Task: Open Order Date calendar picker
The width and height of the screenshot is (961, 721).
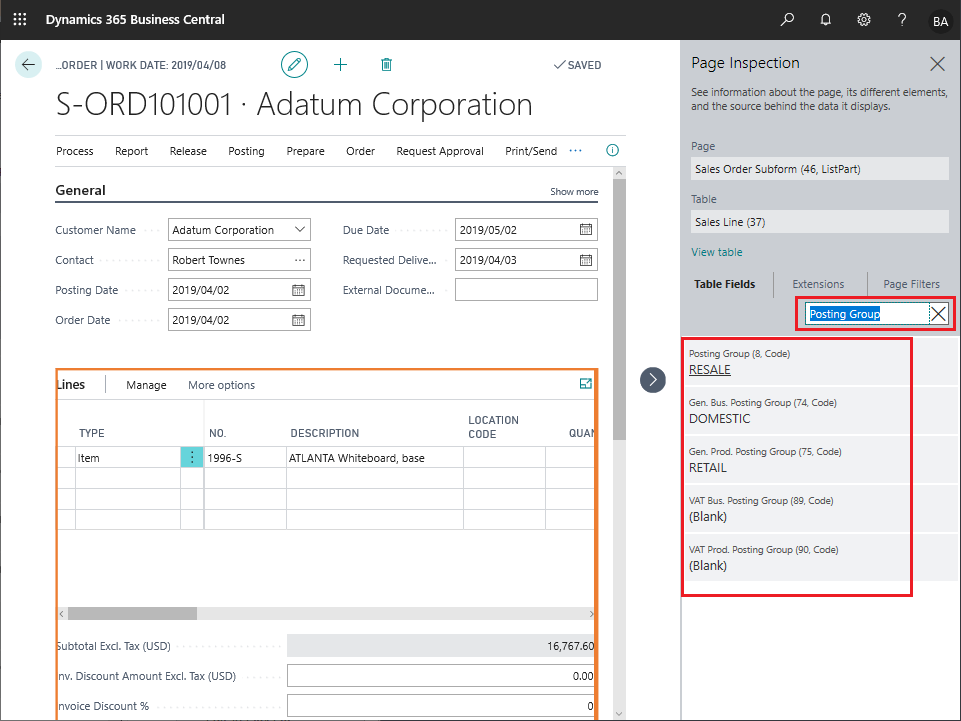Action: [298, 320]
